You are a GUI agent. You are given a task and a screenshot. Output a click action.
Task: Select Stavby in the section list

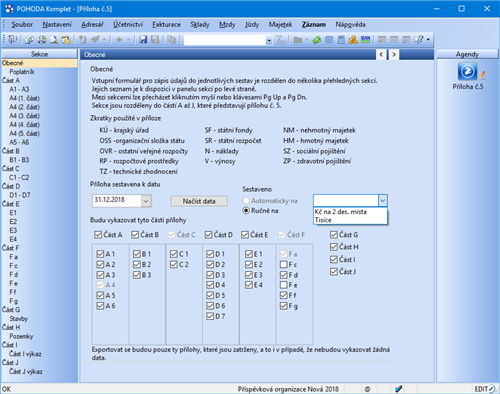(x=19, y=318)
